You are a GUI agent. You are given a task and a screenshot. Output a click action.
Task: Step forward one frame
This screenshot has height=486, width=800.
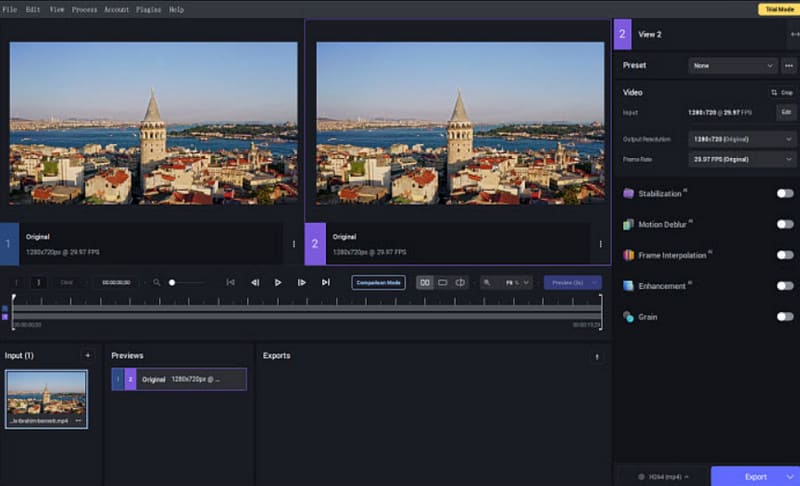[x=302, y=283]
